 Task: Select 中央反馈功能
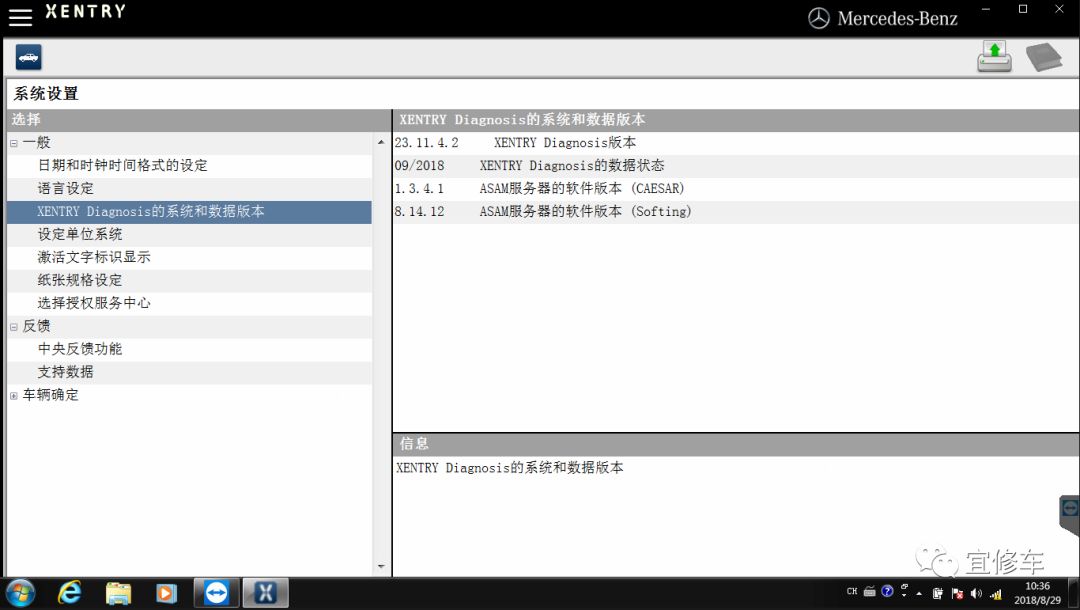80,349
